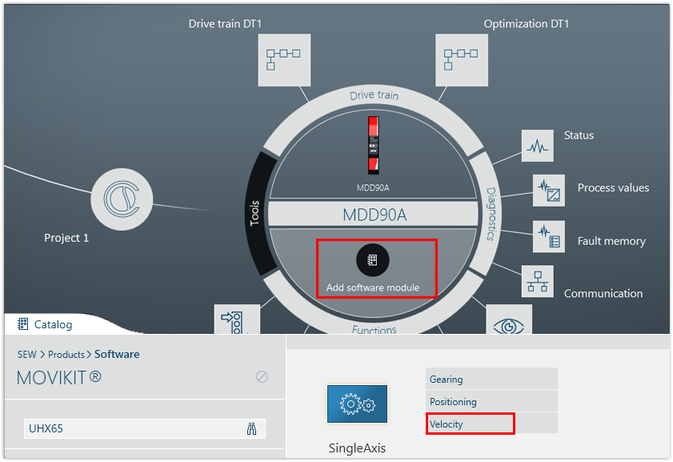Choose Velocity from the SingleAxis list

(x=470, y=424)
